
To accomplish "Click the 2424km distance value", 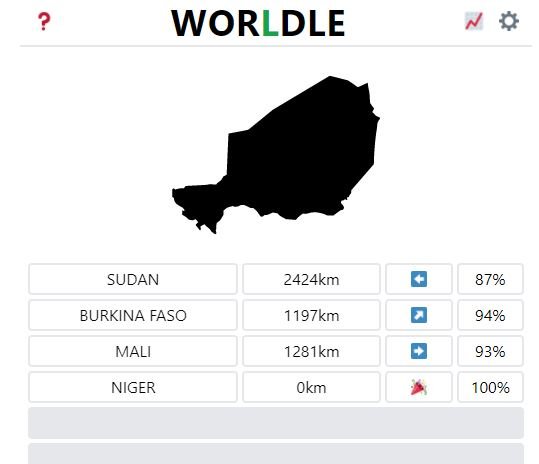I will tap(311, 279).
